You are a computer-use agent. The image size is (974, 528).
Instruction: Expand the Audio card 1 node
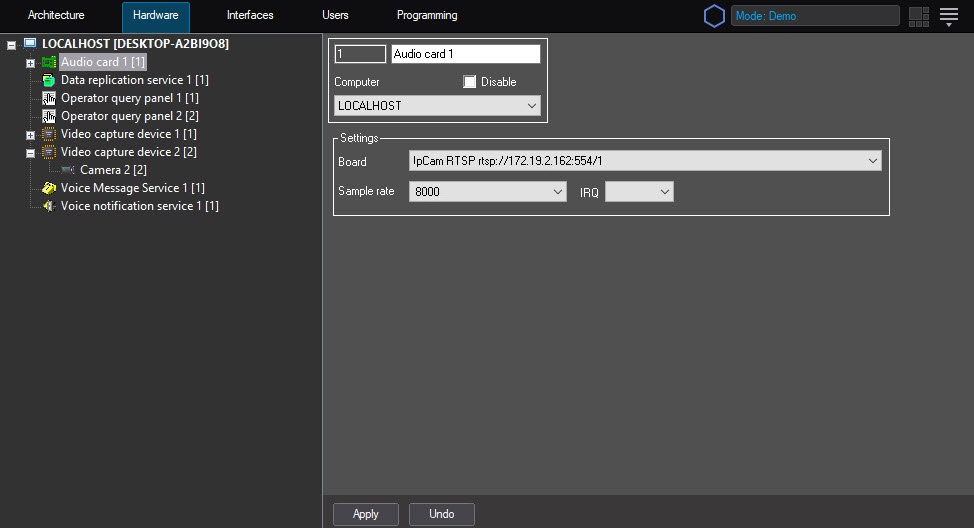30,63
